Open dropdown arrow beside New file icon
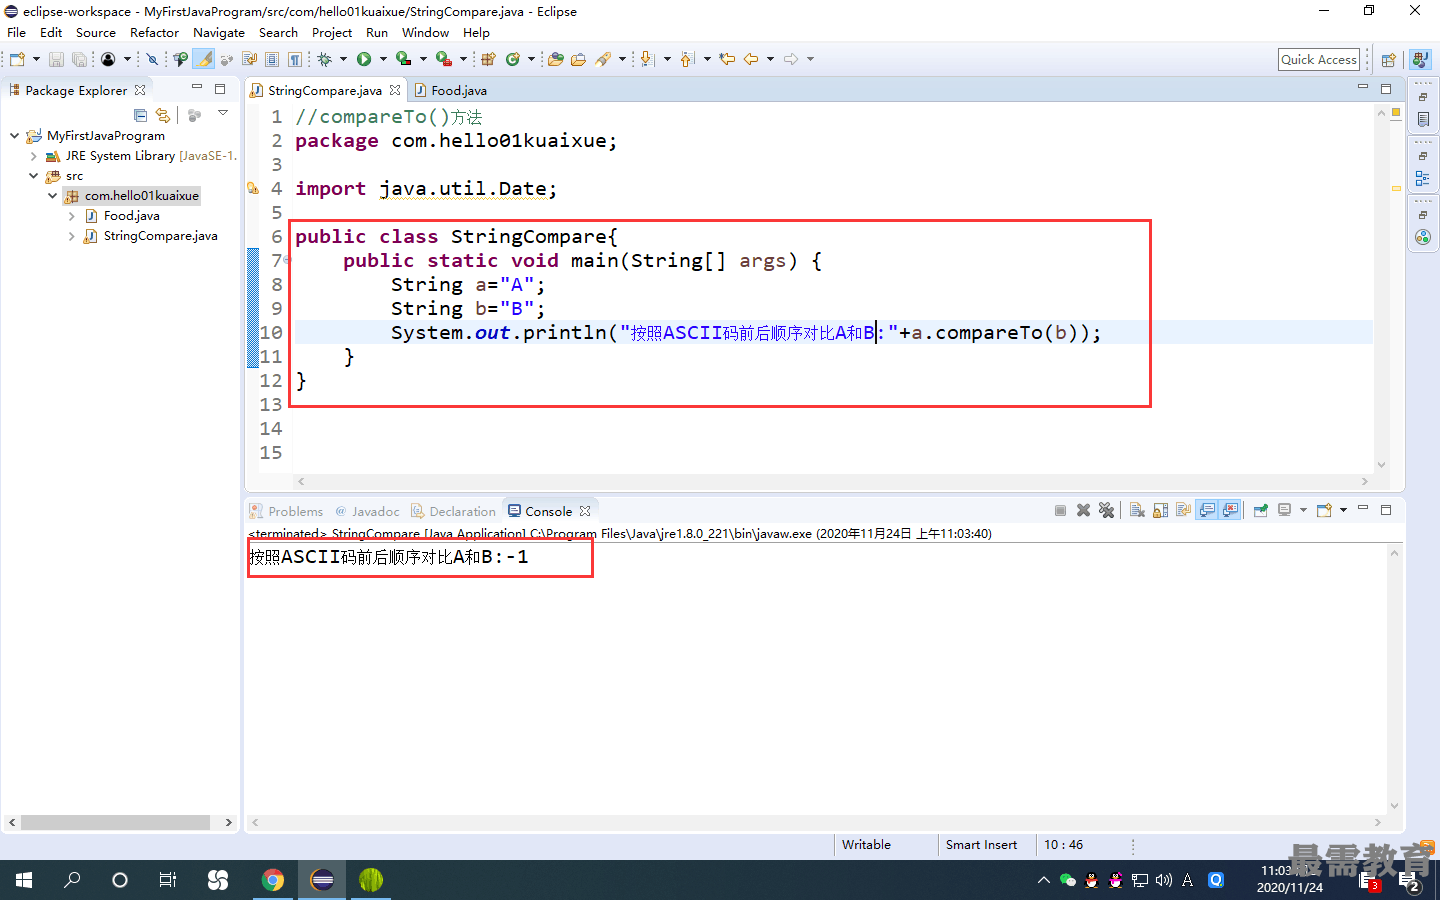Image resolution: width=1440 pixels, height=900 pixels. [36, 59]
